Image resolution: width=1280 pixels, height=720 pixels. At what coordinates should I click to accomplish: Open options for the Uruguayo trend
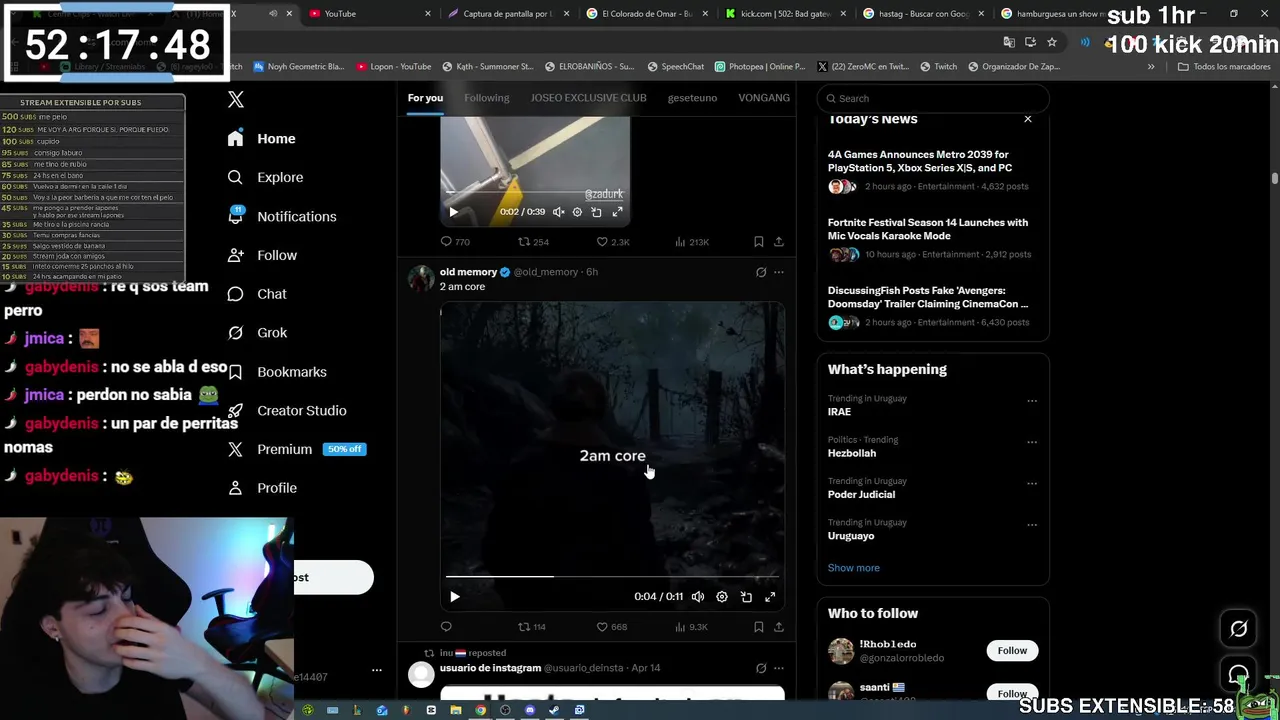pyautogui.click(x=1032, y=525)
